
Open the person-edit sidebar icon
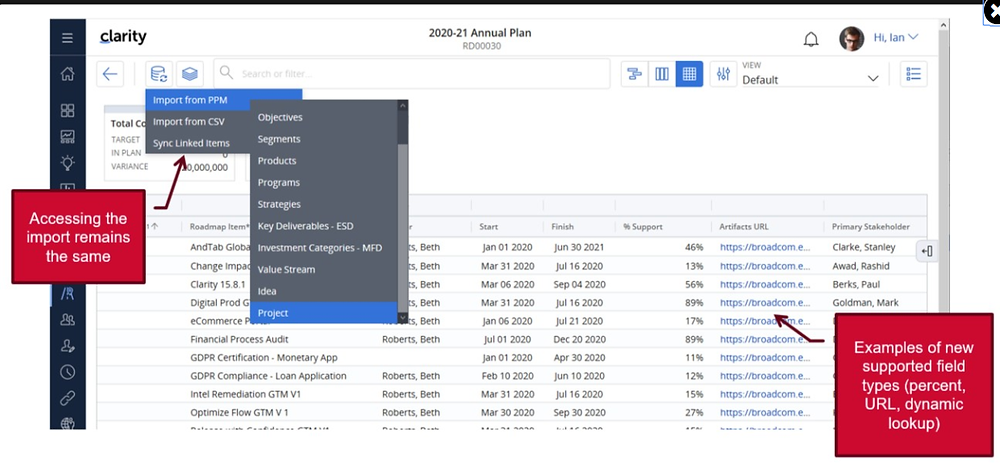[x=67, y=346]
